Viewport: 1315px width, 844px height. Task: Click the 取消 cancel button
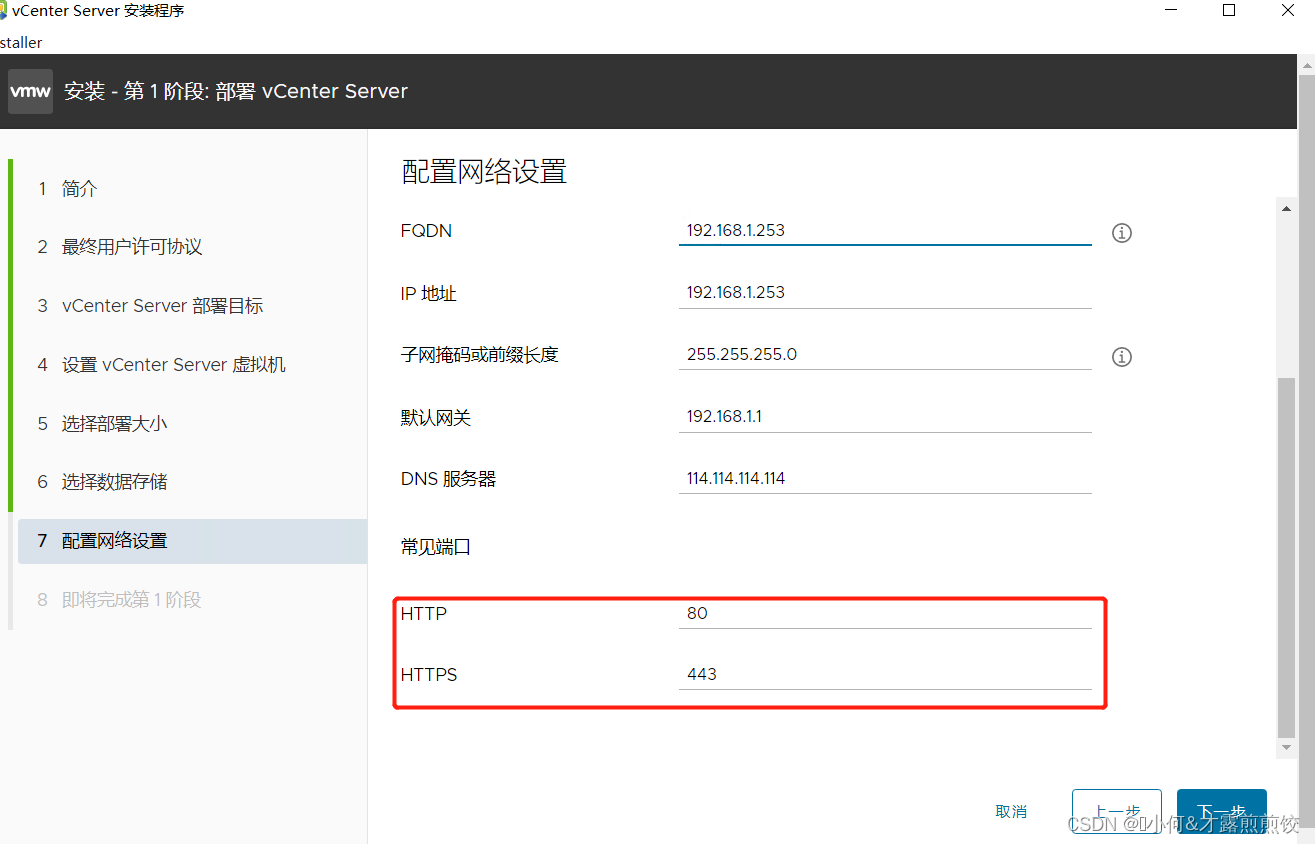tap(1011, 812)
